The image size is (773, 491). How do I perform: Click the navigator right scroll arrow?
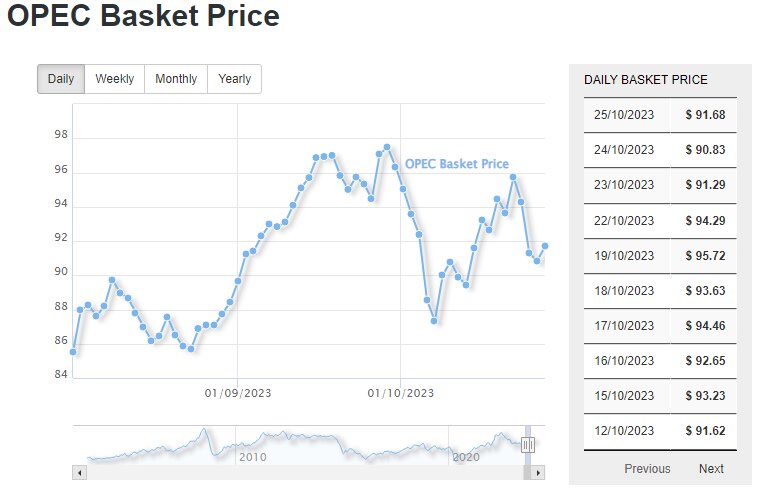538,472
